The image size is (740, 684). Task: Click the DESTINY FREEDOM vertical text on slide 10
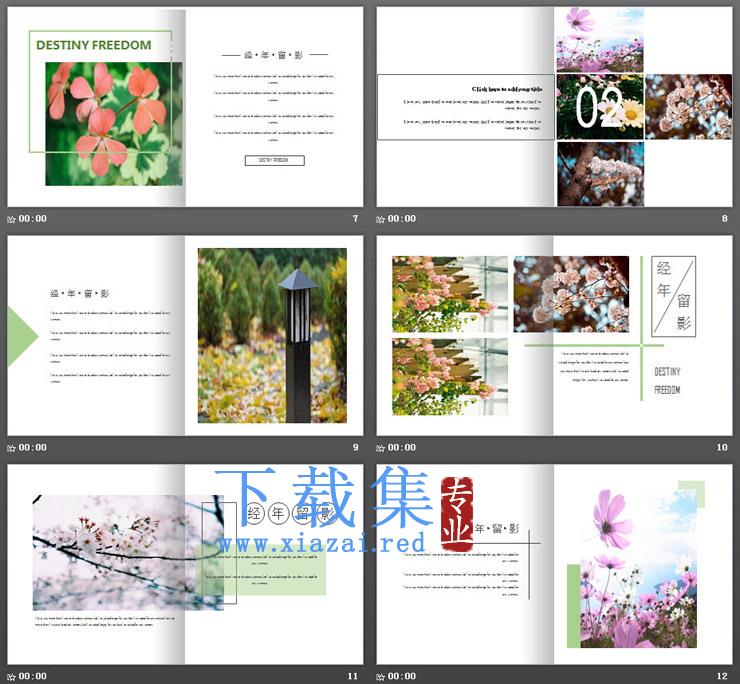[667, 380]
